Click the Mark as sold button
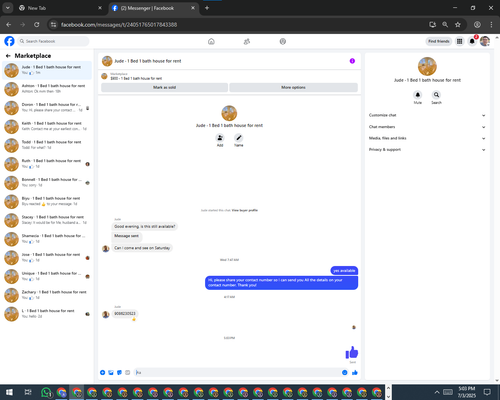This screenshot has height=400, width=500. click(164, 87)
